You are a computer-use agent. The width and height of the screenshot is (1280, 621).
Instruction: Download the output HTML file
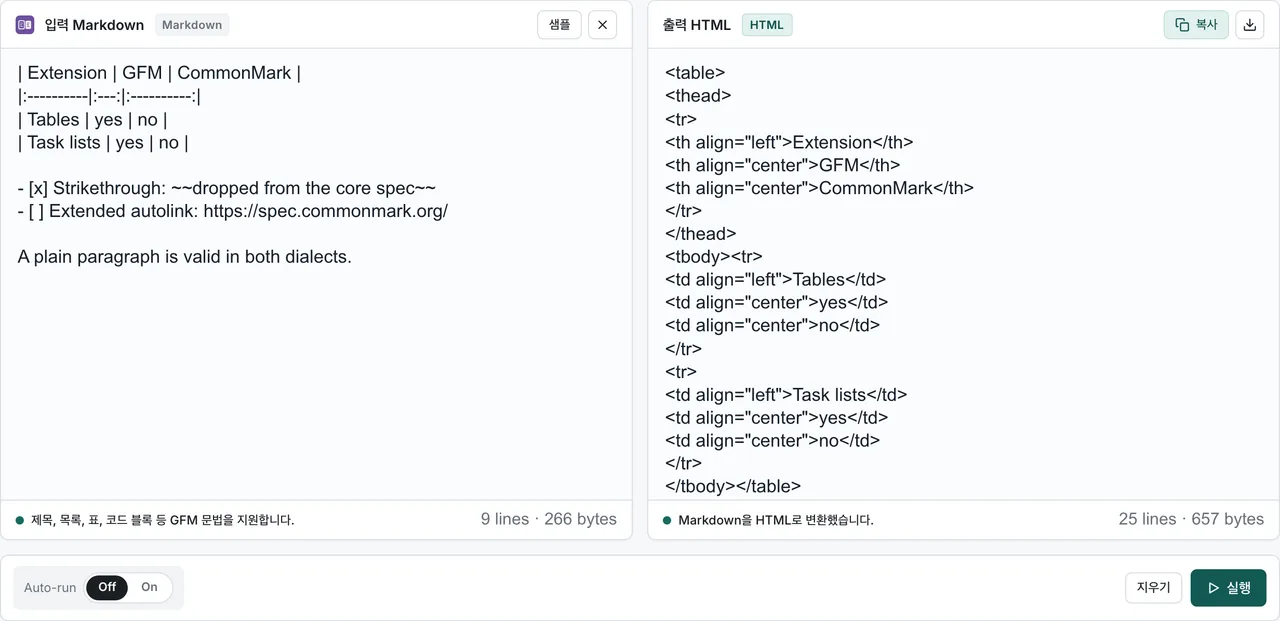coord(1249,25)
